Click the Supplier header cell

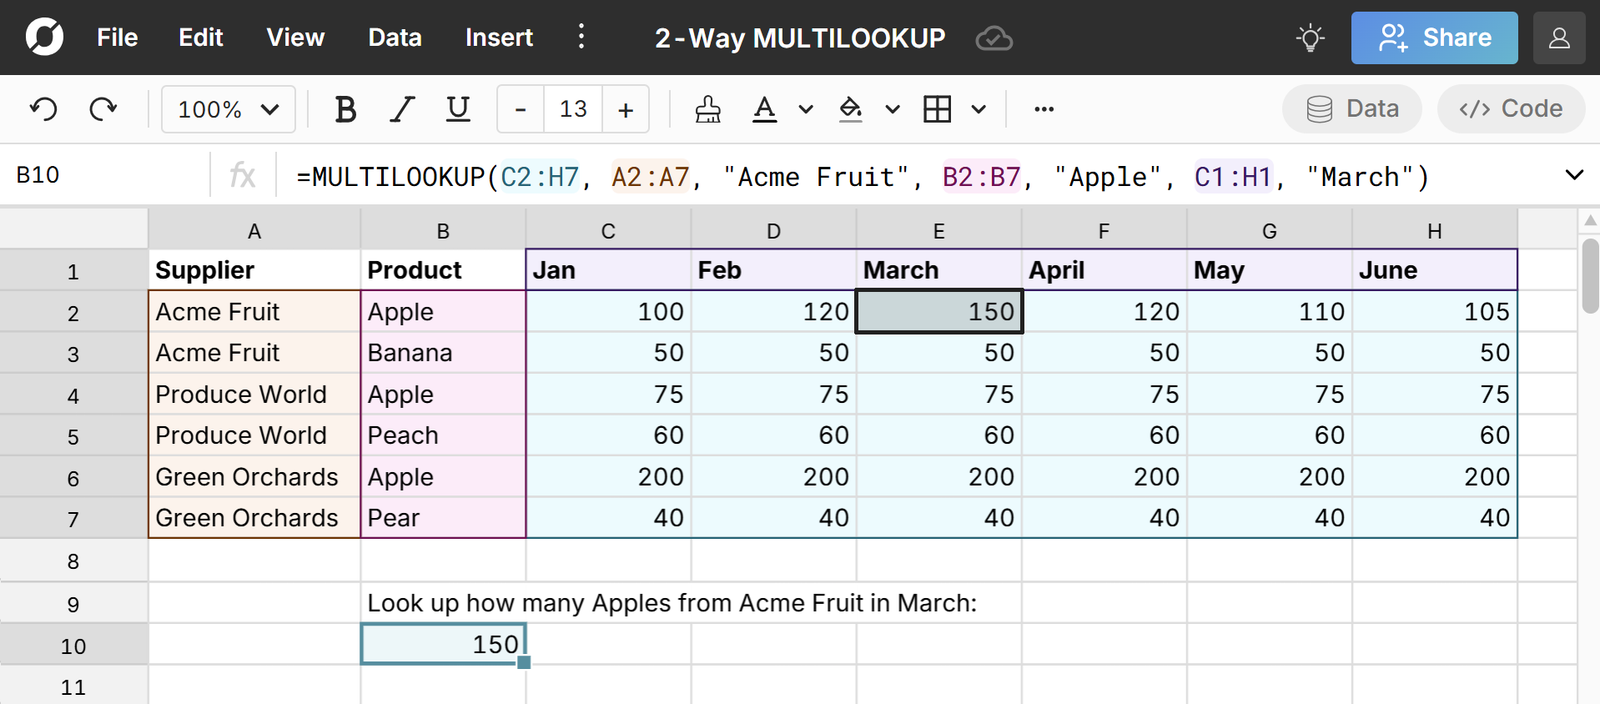(254, 270)
